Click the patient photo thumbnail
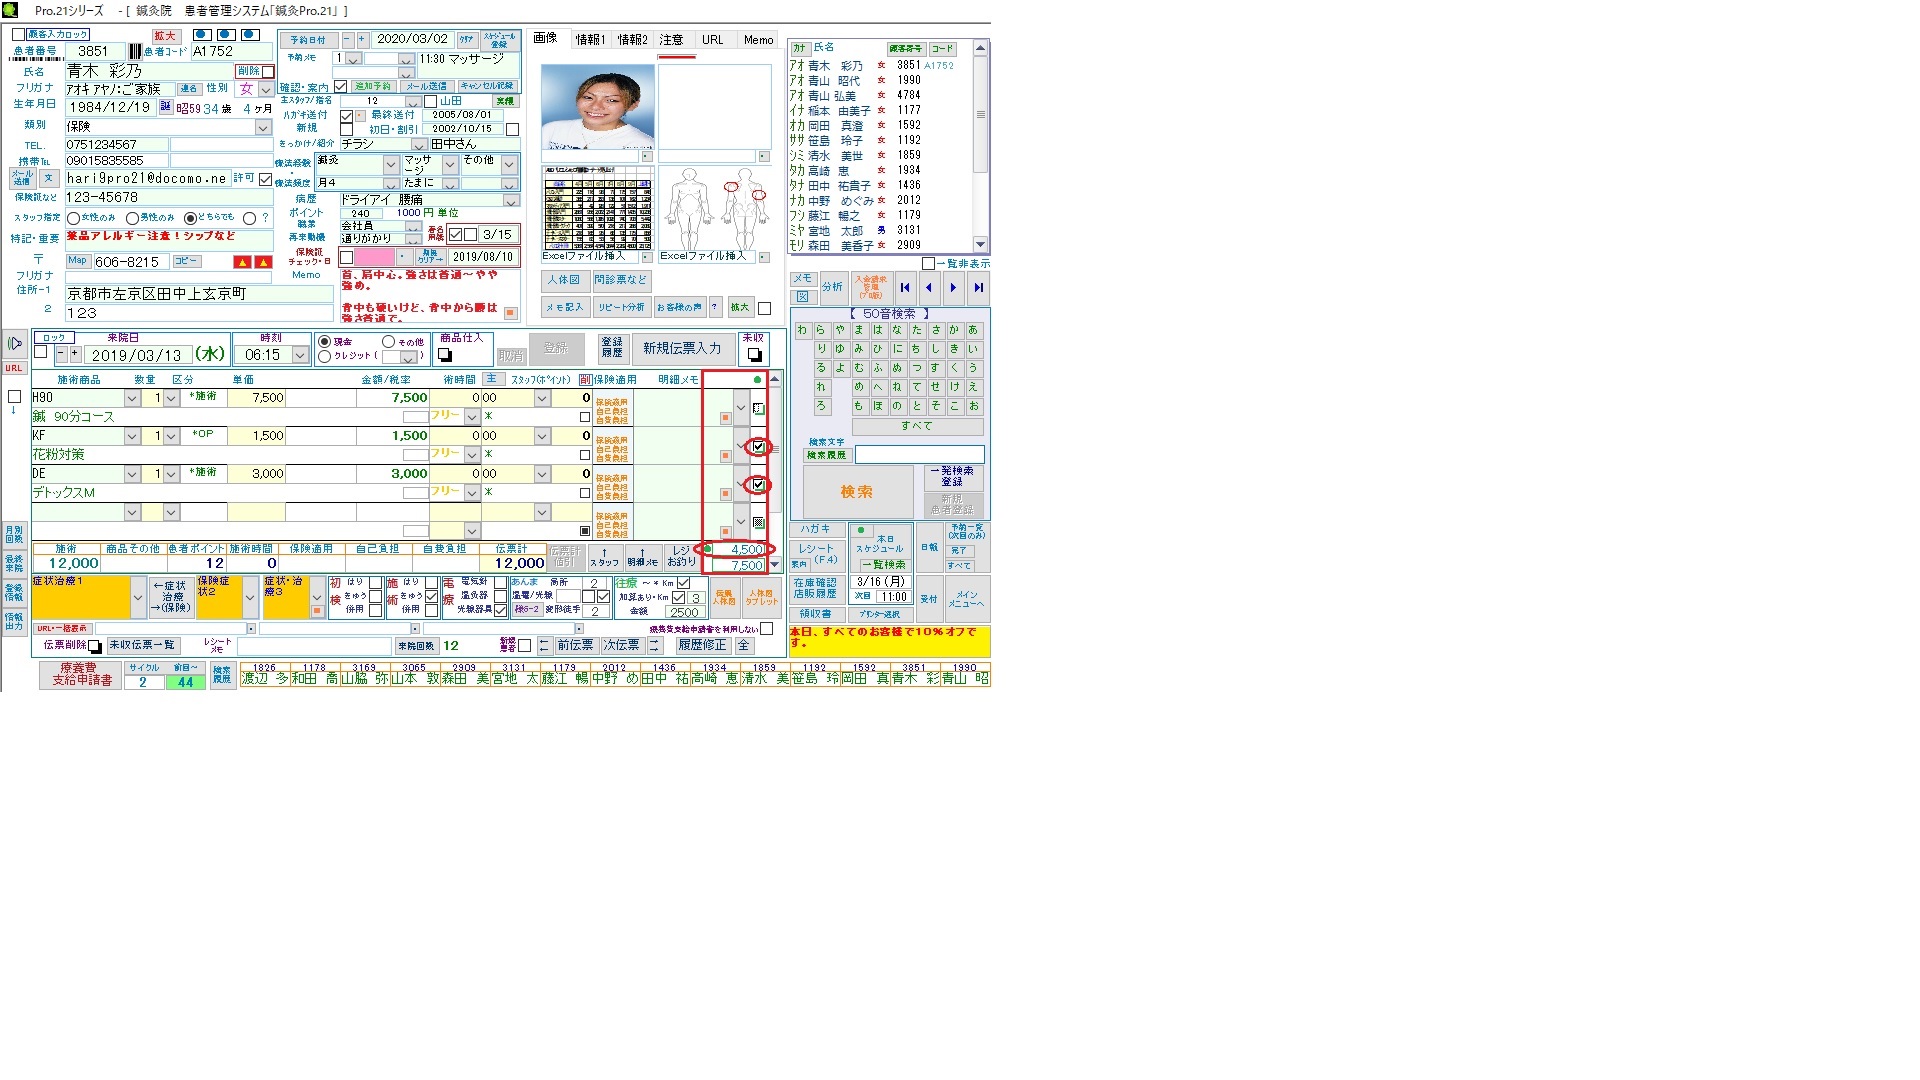The width and height of the screenshot is (1920, 1080). click(x=597, y=108)
